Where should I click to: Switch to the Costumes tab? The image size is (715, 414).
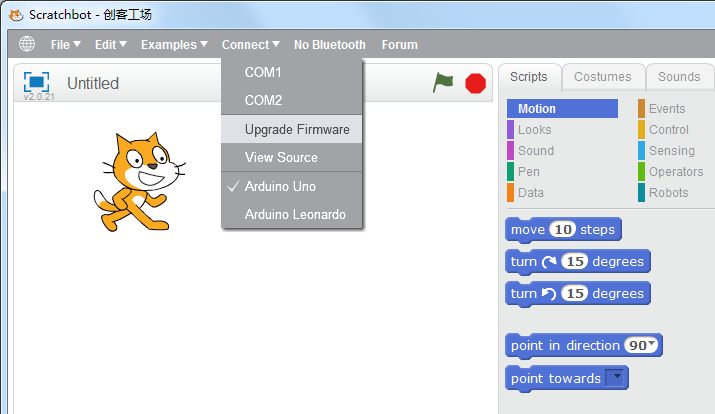(x=603, y=77)
